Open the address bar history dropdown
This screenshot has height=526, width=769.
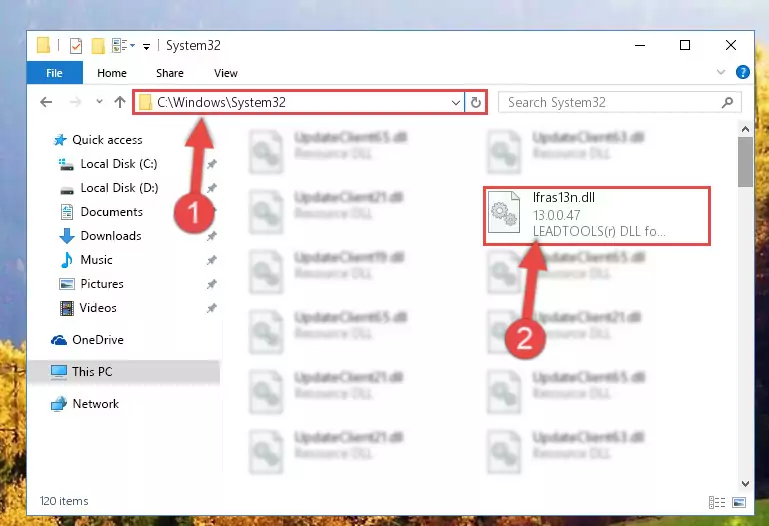click(456, 102)
